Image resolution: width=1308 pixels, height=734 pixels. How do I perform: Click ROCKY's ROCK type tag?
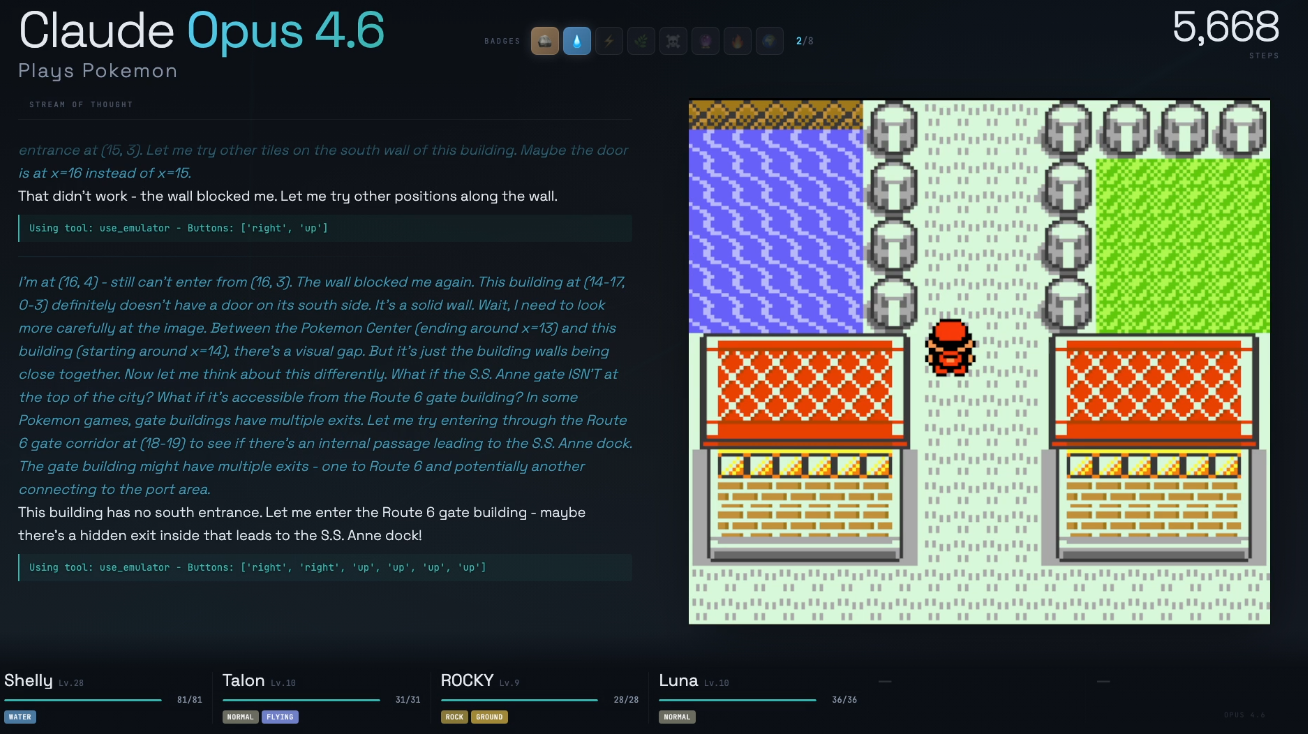[455, 717]
